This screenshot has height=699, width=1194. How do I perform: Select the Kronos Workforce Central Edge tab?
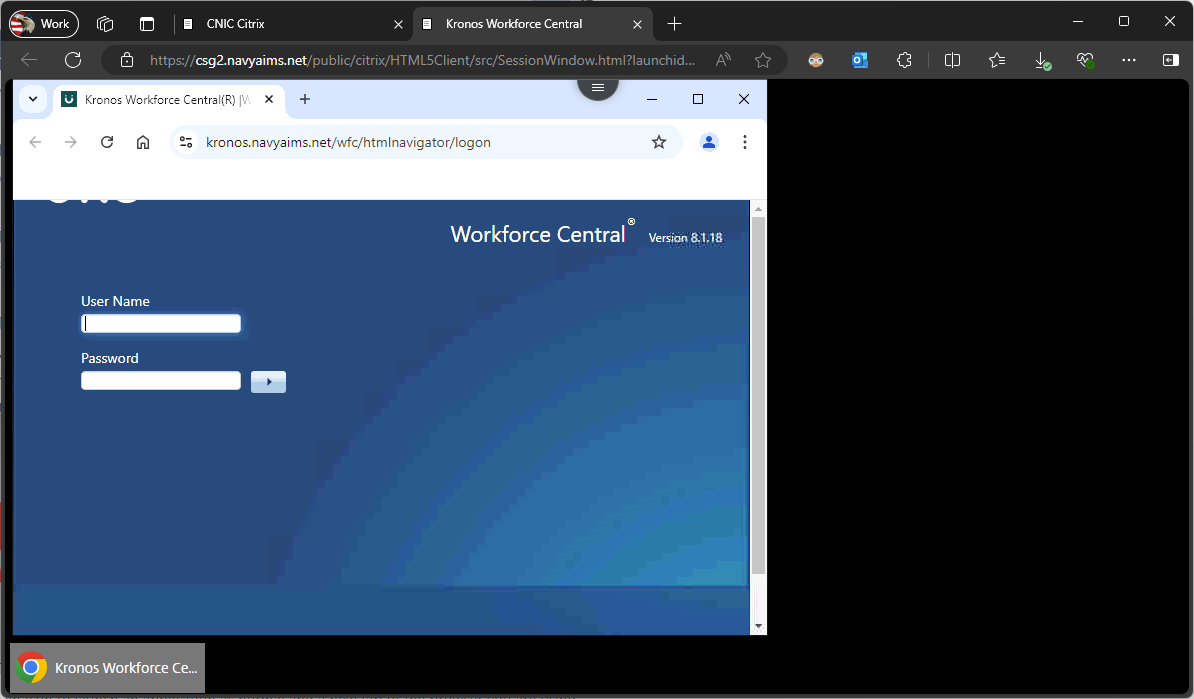coord(528,23)
